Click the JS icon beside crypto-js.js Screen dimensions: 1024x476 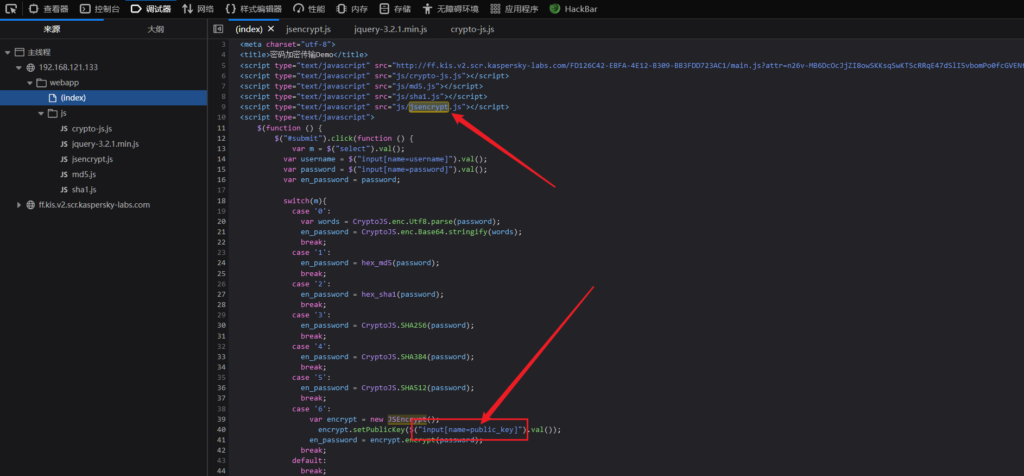point(64,129)
